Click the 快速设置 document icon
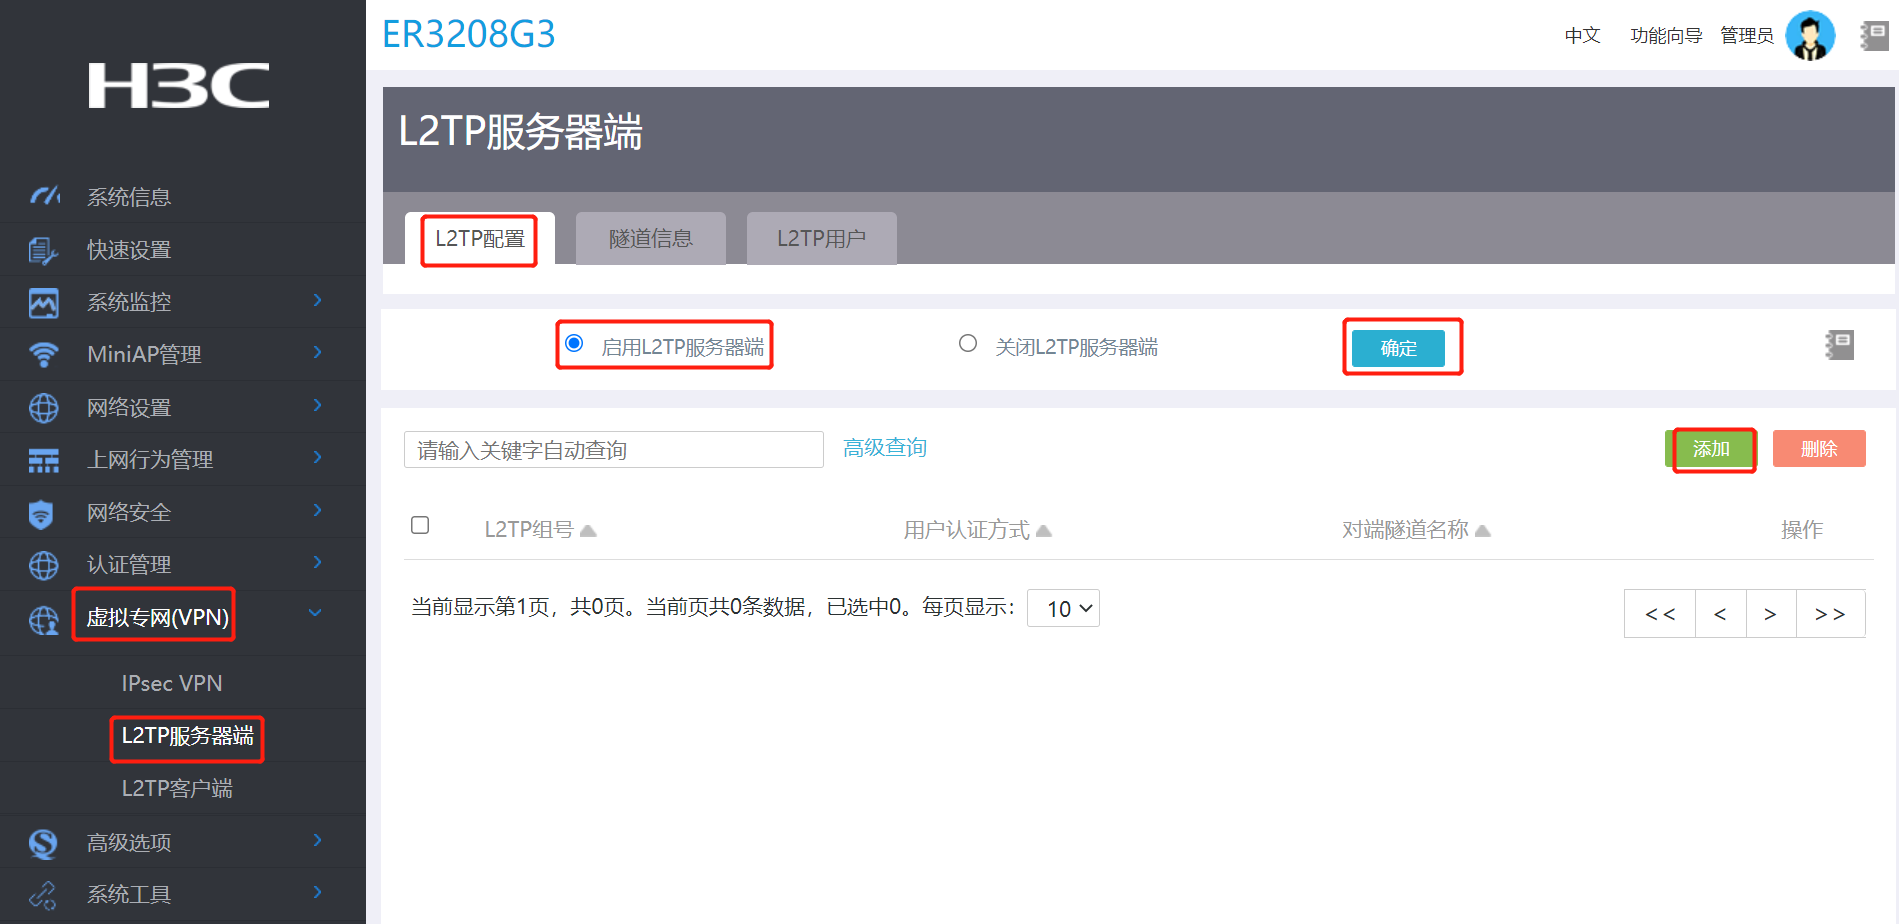Viewport: 1899px width, 924px height. pos(43,249)
